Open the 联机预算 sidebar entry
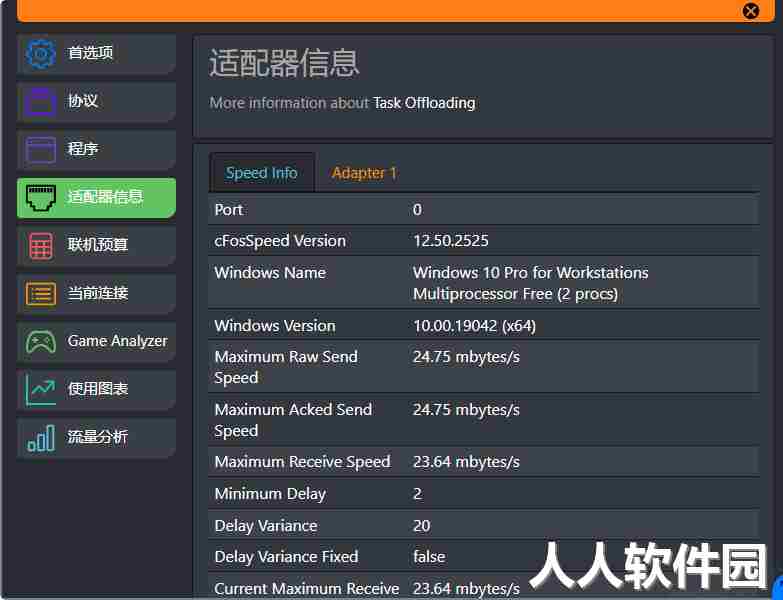The height and width of the screenshot is (600, 783). click(x=96, y=245)
